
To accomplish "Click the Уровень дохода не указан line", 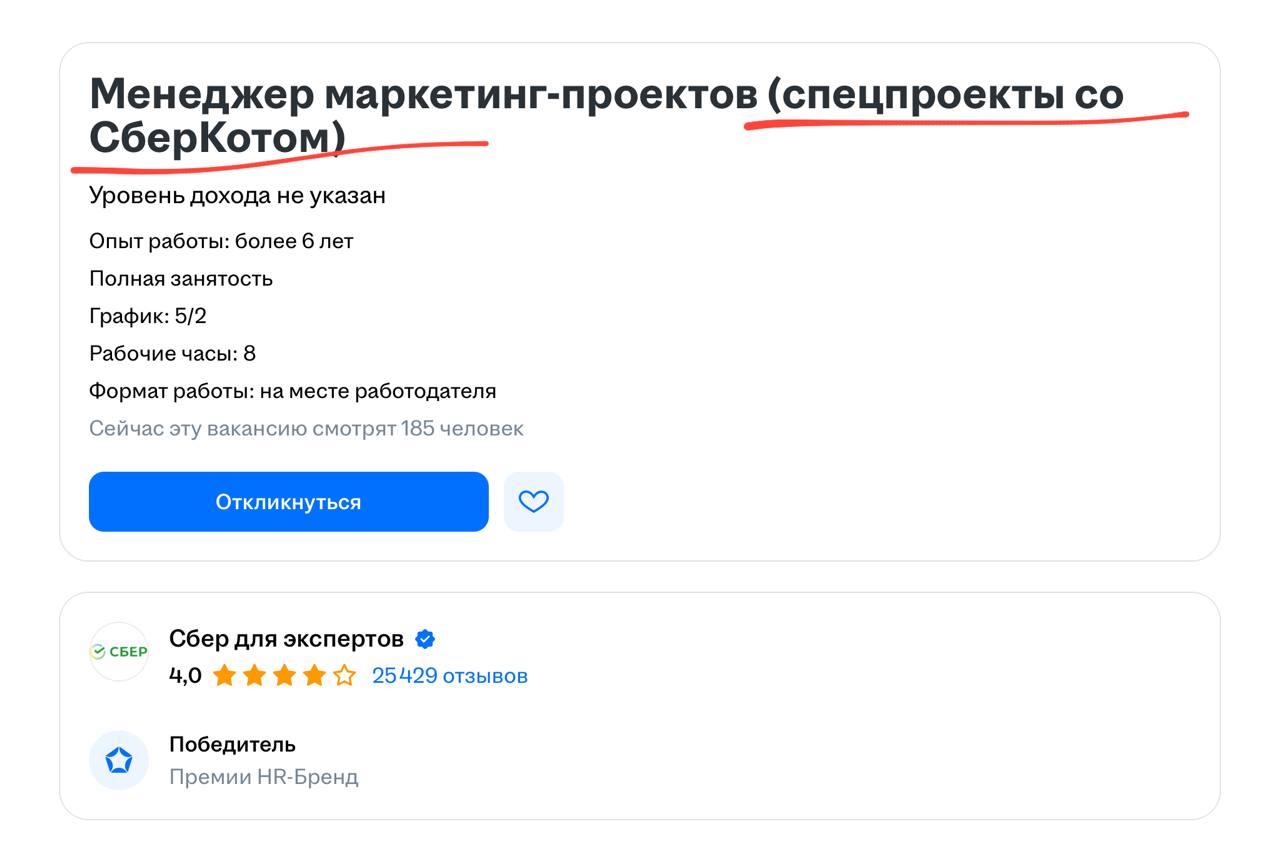I will click(237, 196).
